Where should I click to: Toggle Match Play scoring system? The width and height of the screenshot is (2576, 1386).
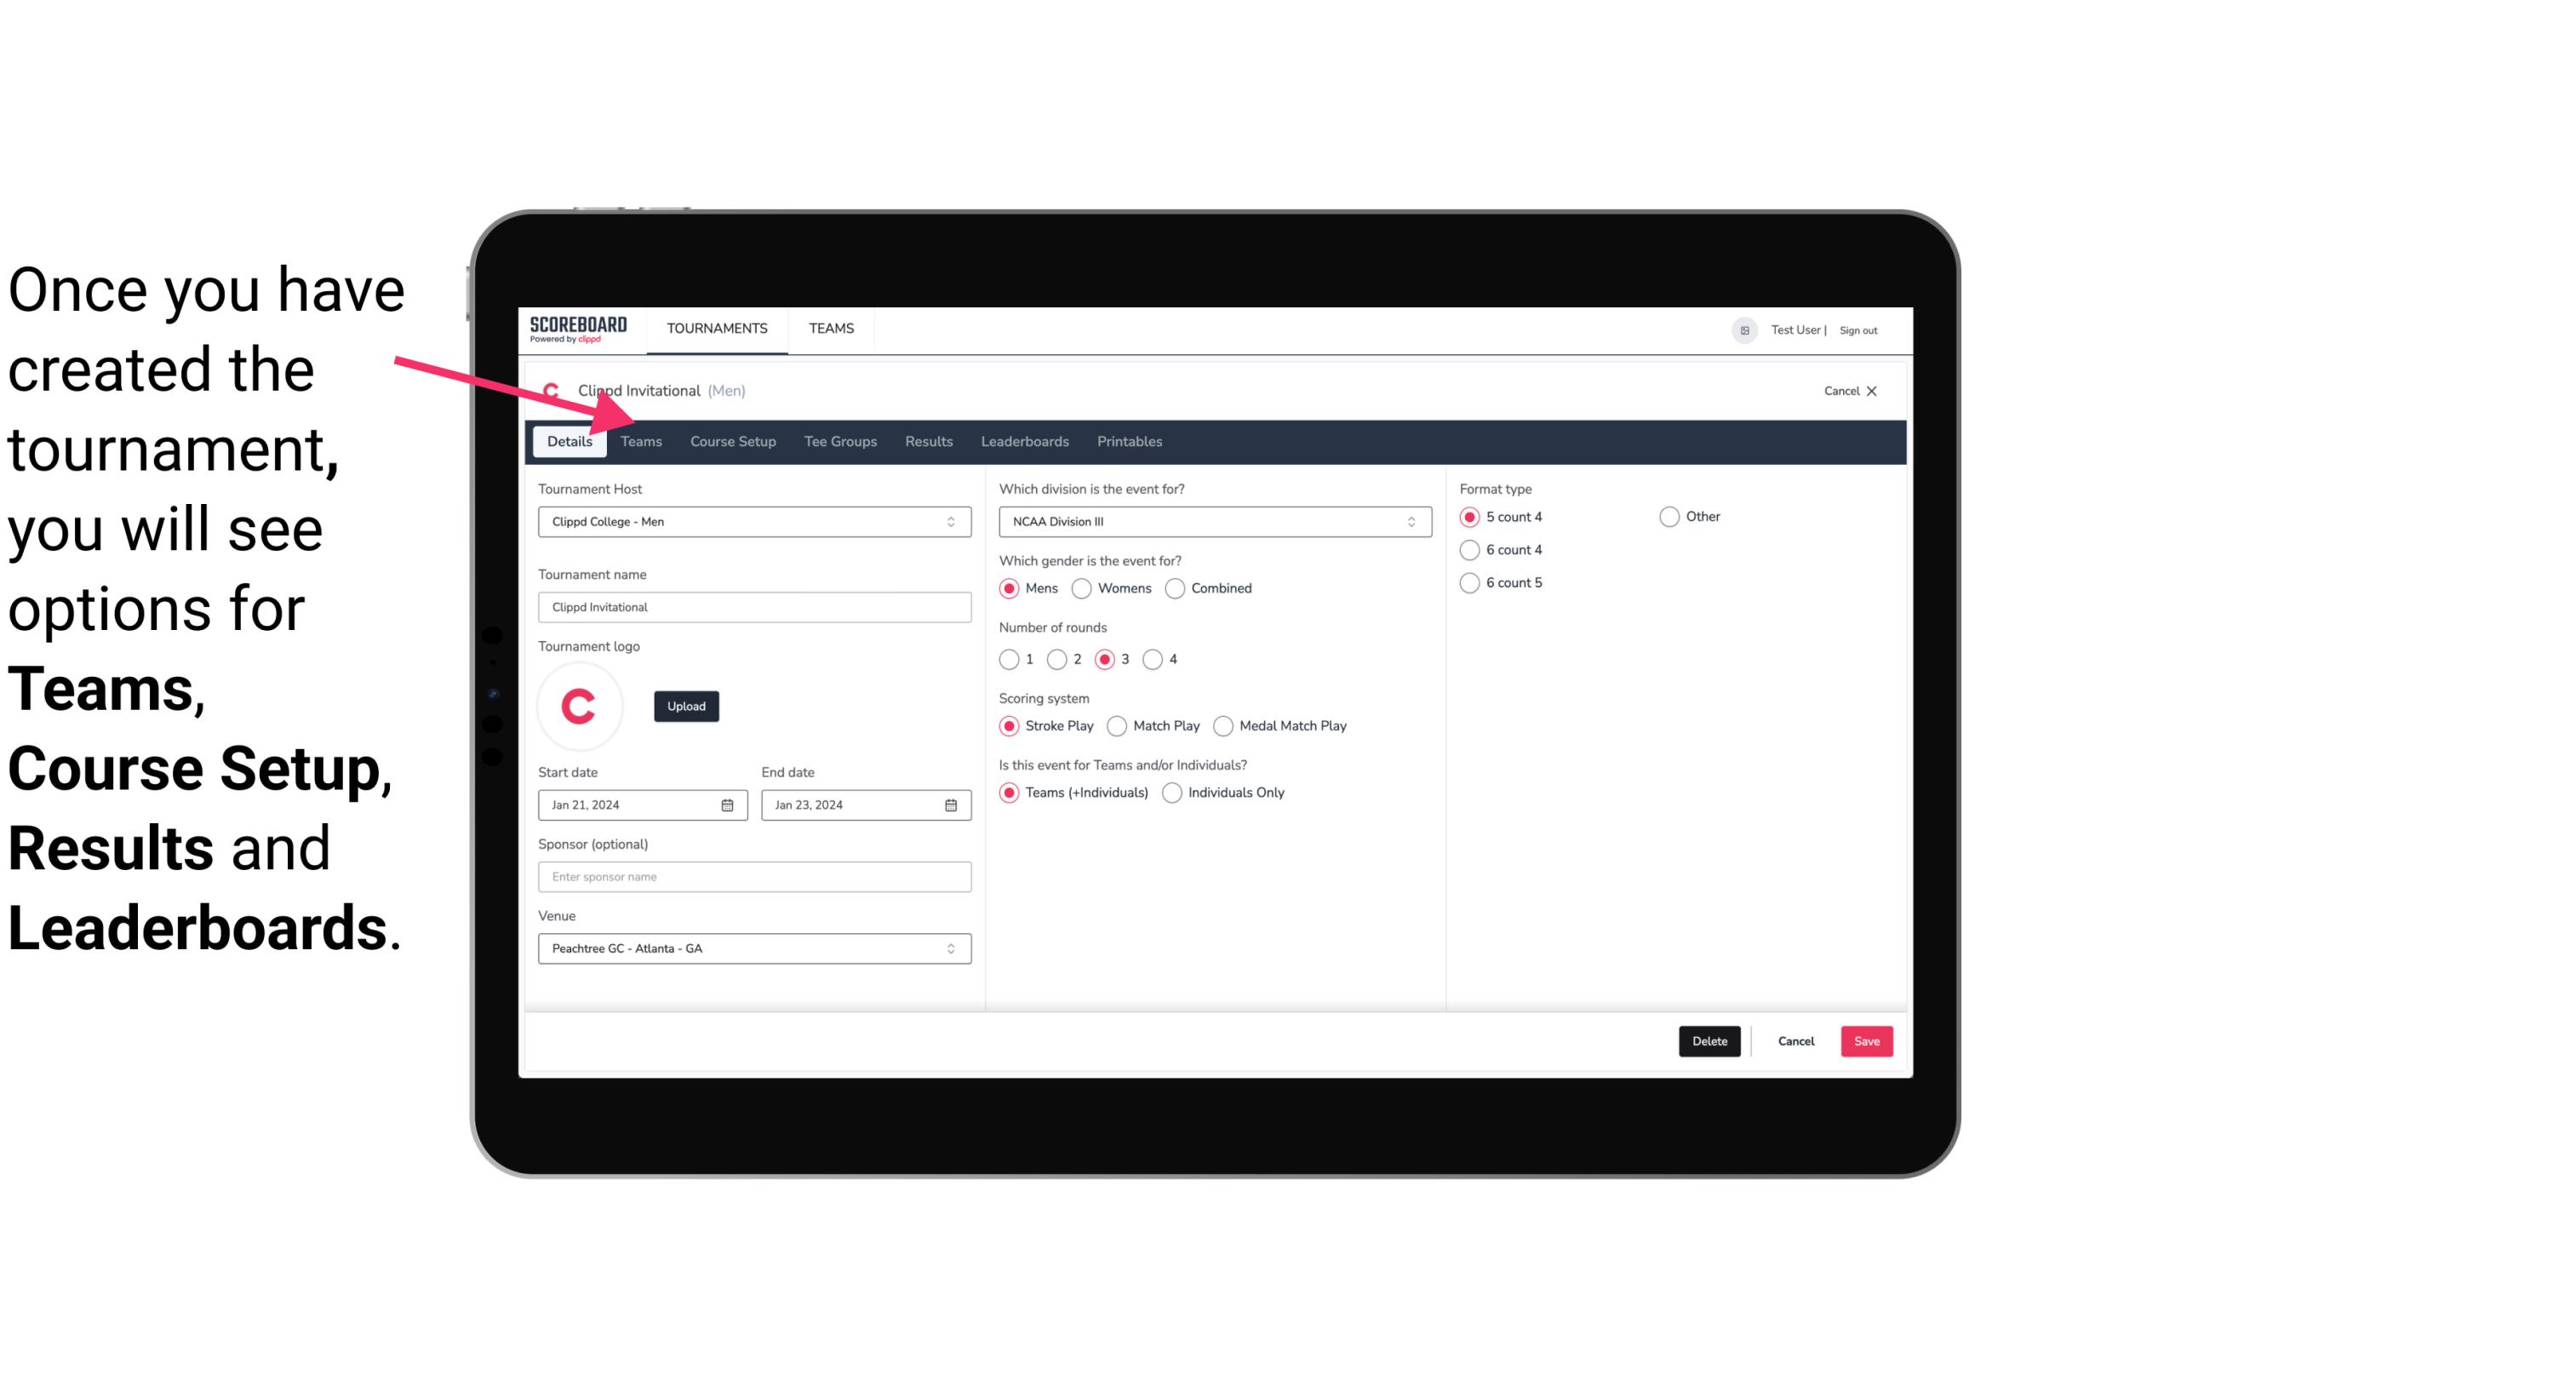[1116, 725]
